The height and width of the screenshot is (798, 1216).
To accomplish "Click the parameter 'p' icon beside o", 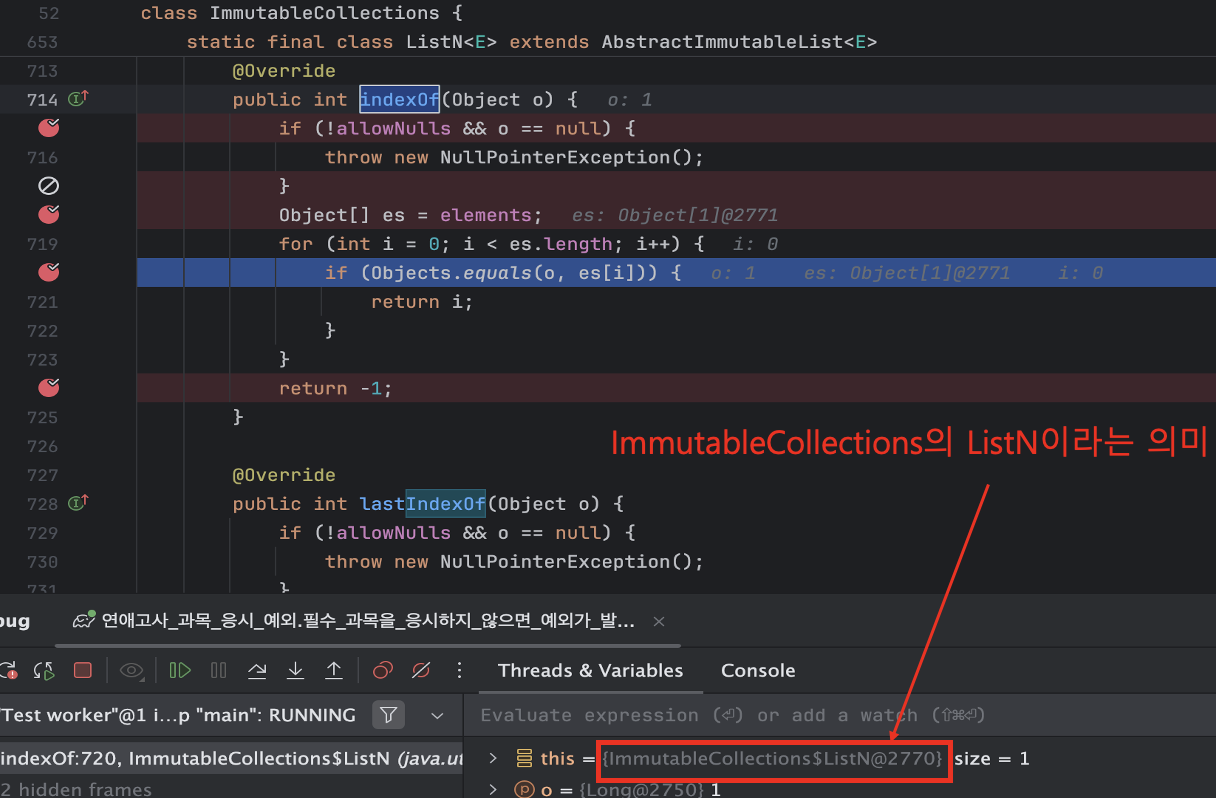I will [524, 790].
